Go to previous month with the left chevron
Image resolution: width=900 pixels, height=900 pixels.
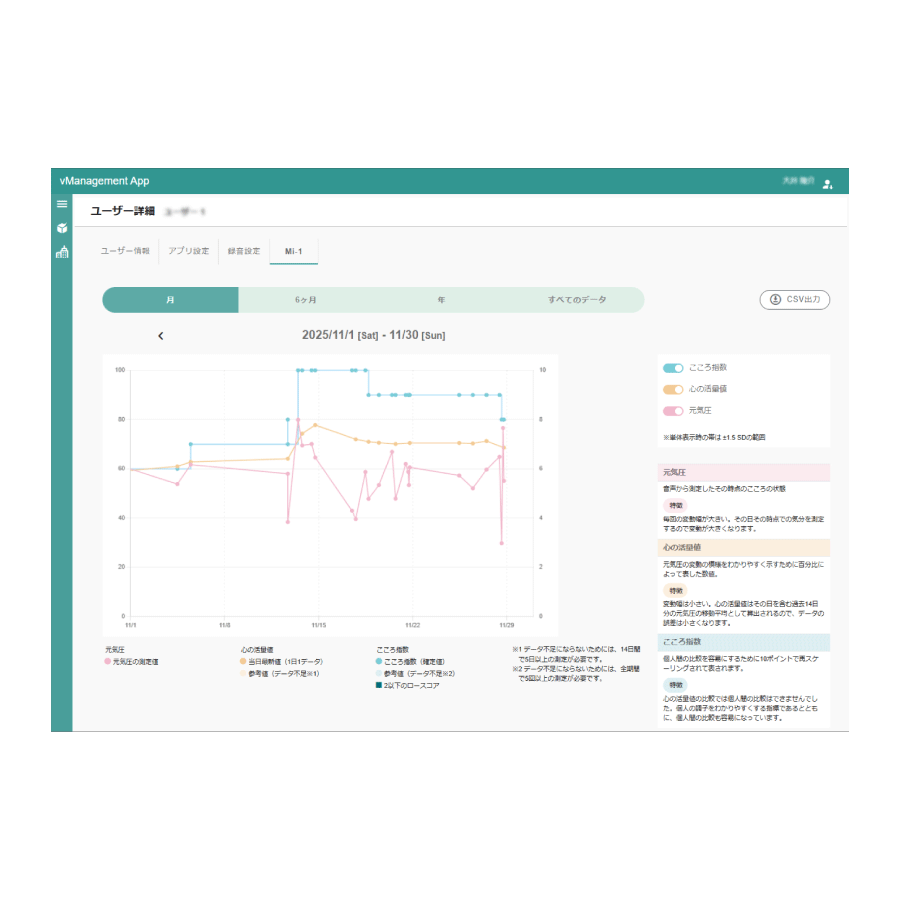pos(160,336)
